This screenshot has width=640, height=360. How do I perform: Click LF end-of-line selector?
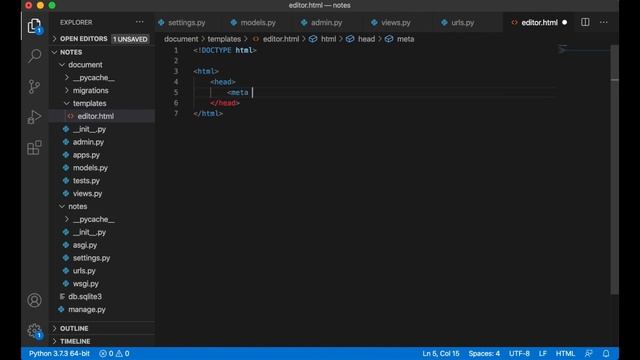tap(542, 353)
